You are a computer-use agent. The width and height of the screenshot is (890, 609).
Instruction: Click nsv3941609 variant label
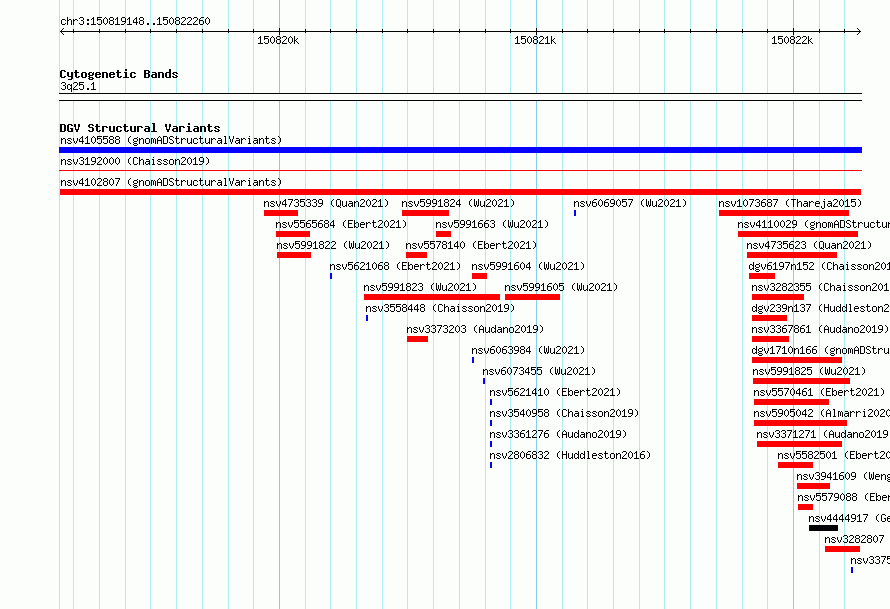[x=843, y=476]
